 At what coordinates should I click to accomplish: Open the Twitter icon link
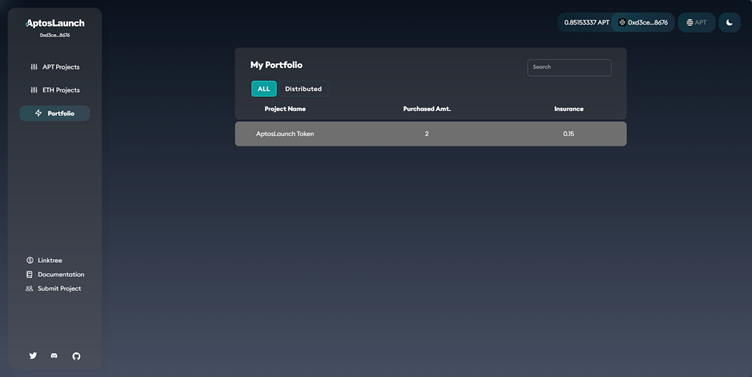[x=33, y=356]
